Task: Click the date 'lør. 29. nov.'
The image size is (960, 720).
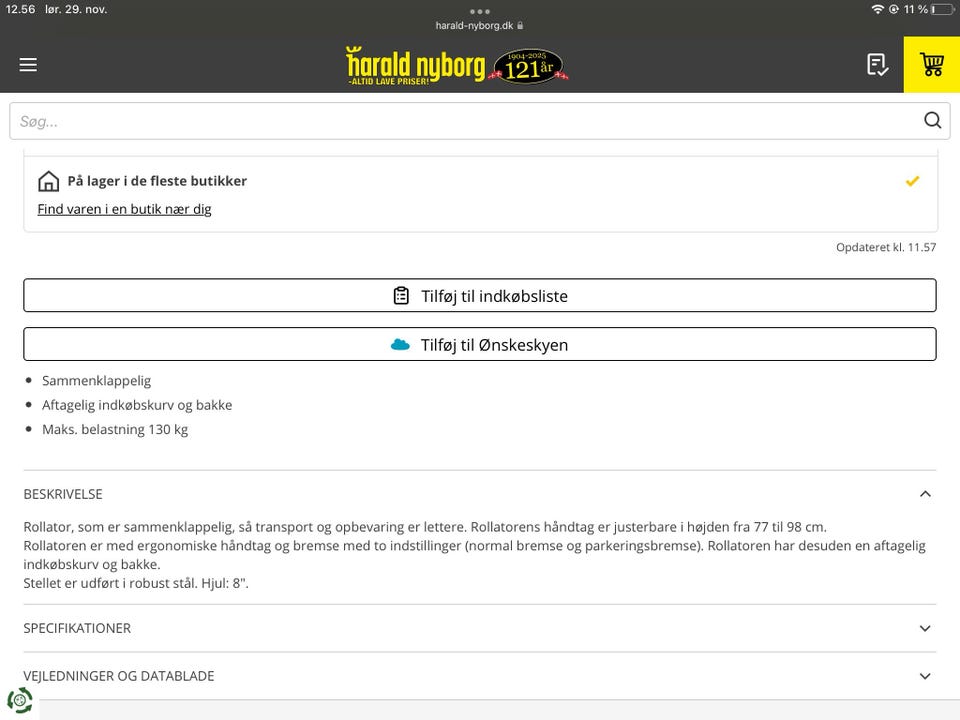Action: tap(76, 9)
